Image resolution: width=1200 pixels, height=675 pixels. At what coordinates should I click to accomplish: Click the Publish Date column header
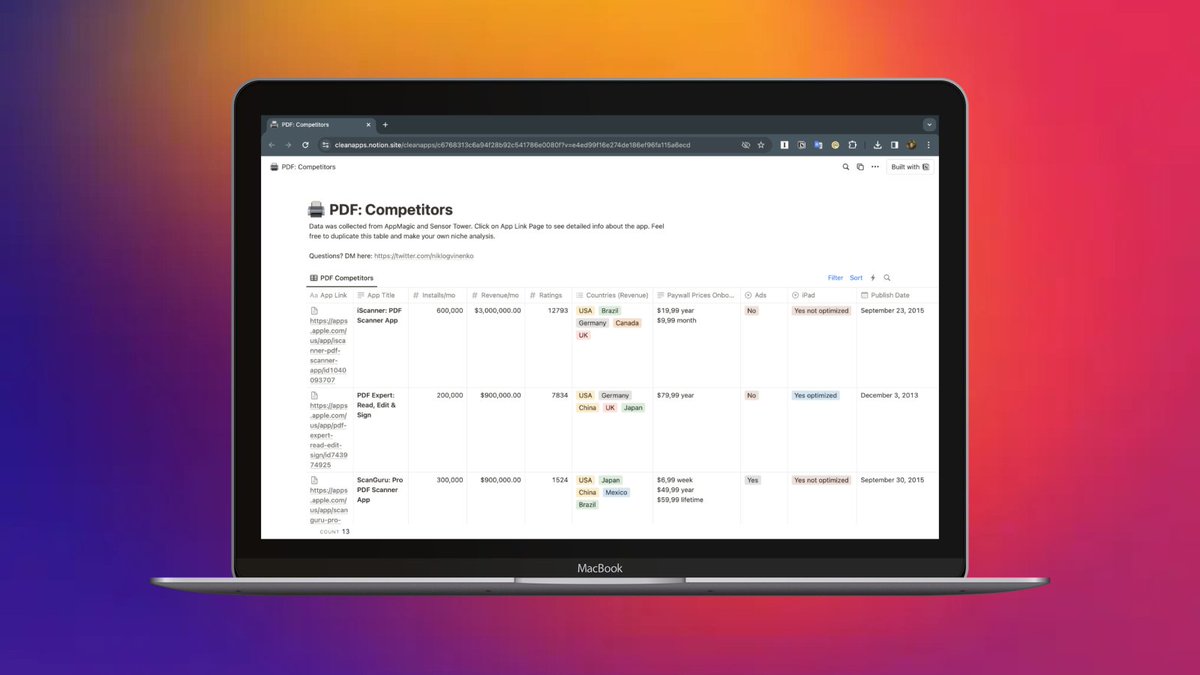click(x=897, y=295)
